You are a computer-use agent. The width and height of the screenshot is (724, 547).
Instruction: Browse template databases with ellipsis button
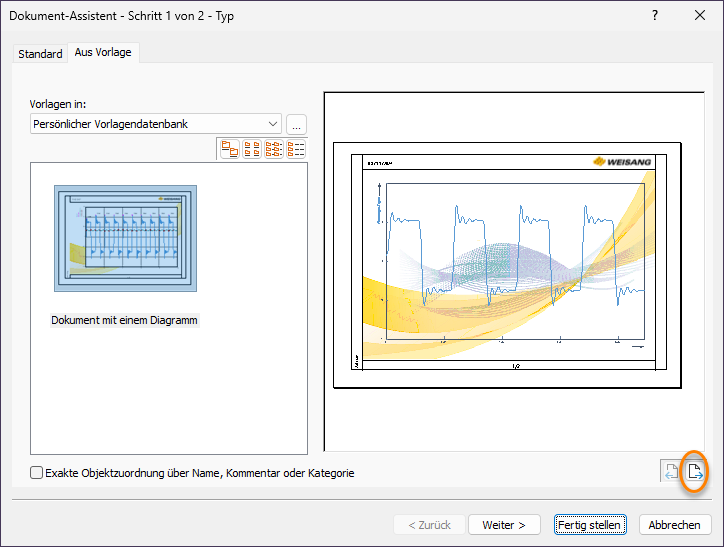click(x=296, y=125)
